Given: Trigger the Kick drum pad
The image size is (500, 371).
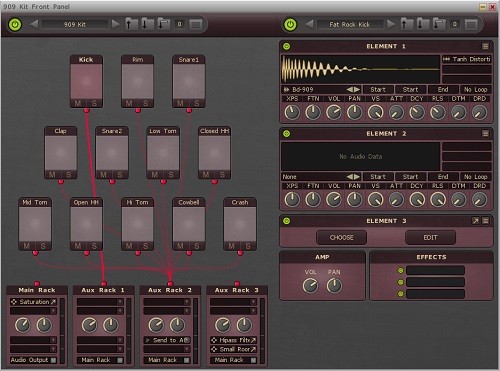Looking at the screenshot, I should [x=86, y=81].
